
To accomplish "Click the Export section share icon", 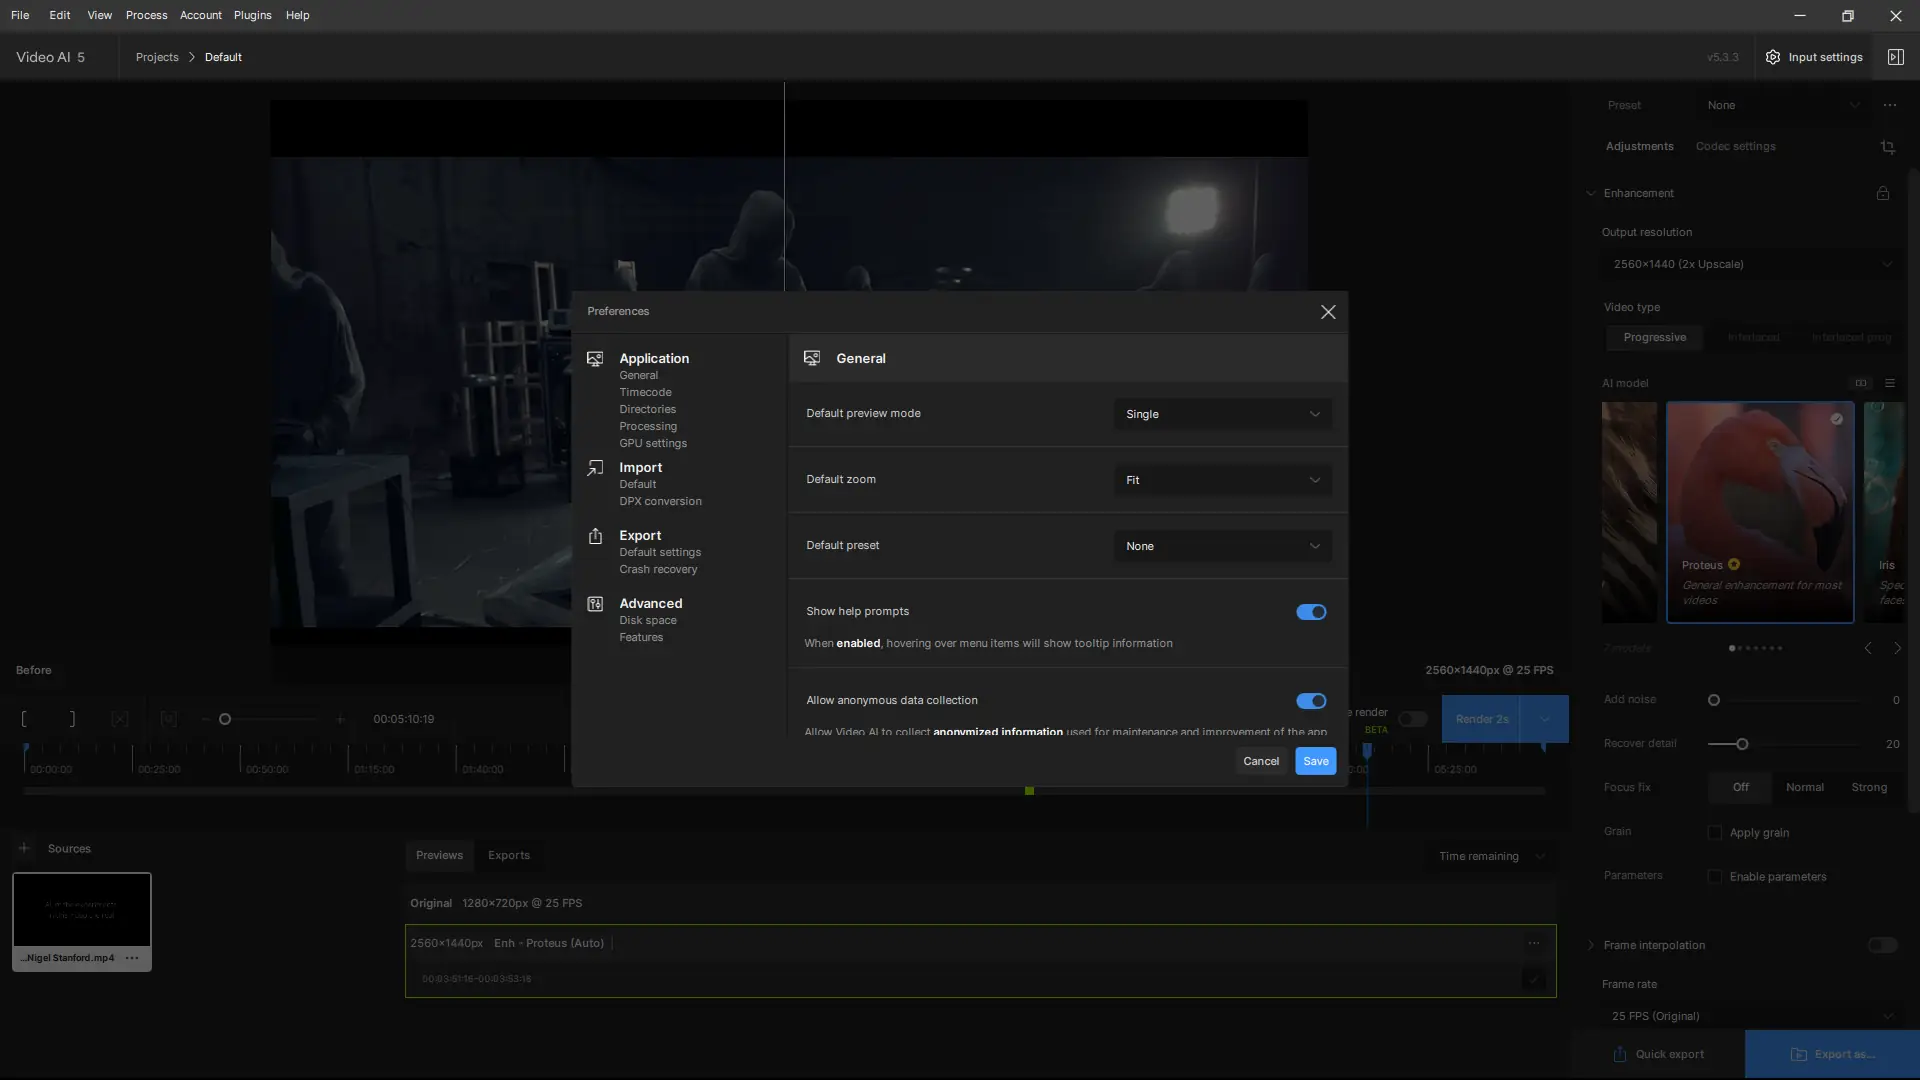I will click(595, 536).
